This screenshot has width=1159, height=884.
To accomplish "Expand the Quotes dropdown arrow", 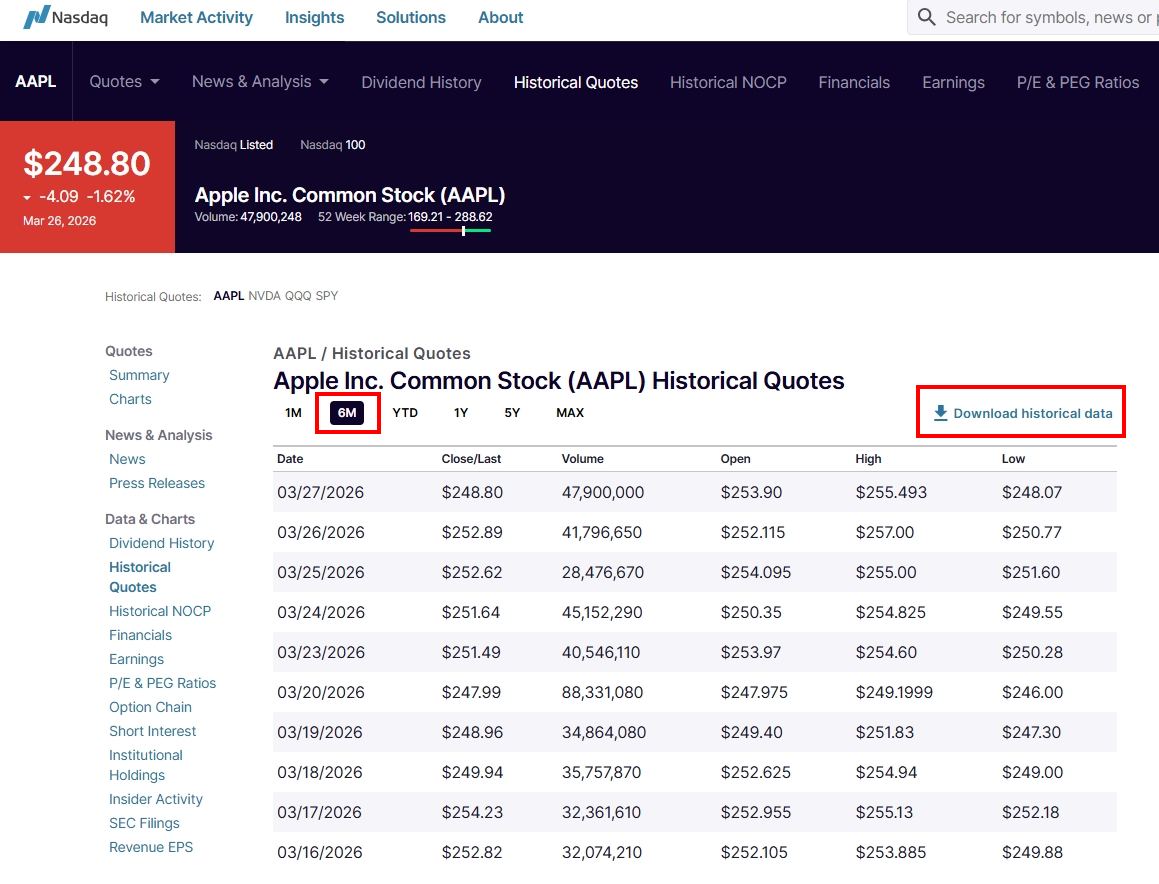I will click(x=154, y=82).
